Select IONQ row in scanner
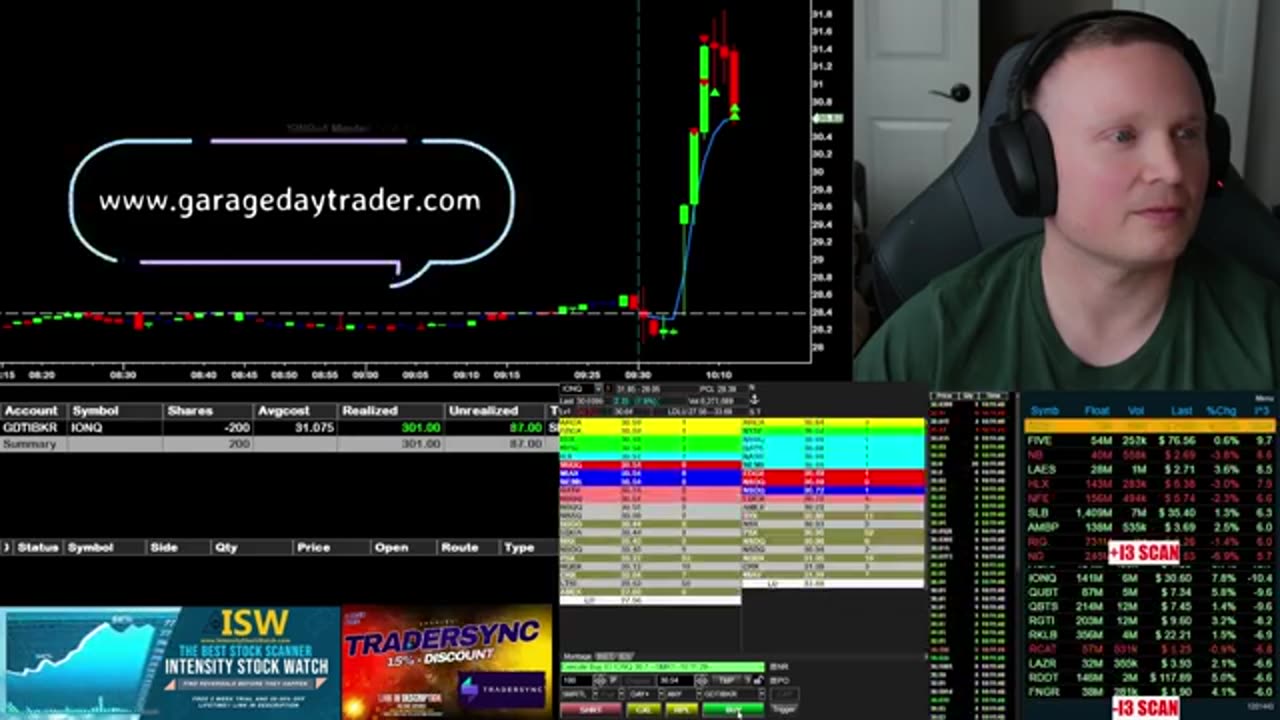The width and height of the screenshot is (1280, 720). pyautogui.click(x=1150, y=578)
